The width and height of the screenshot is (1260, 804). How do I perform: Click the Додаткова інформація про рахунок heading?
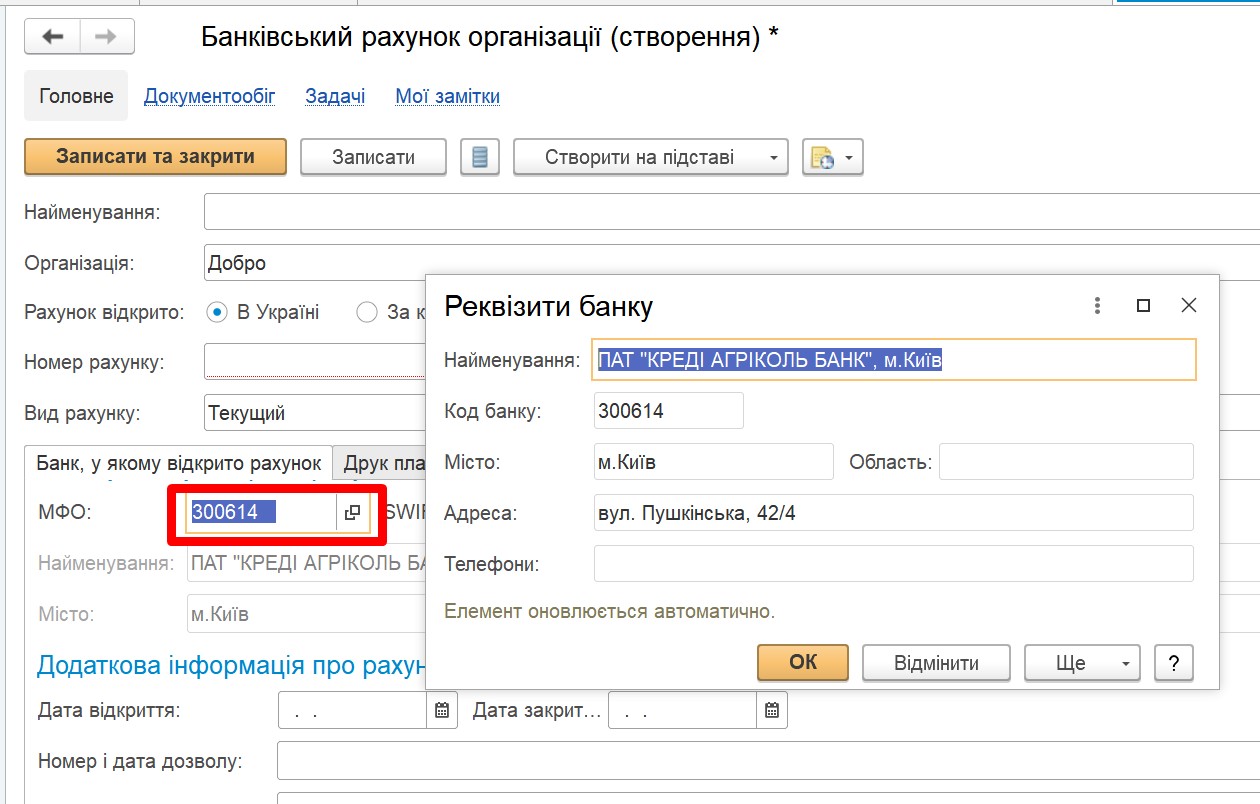click(231, 665)
